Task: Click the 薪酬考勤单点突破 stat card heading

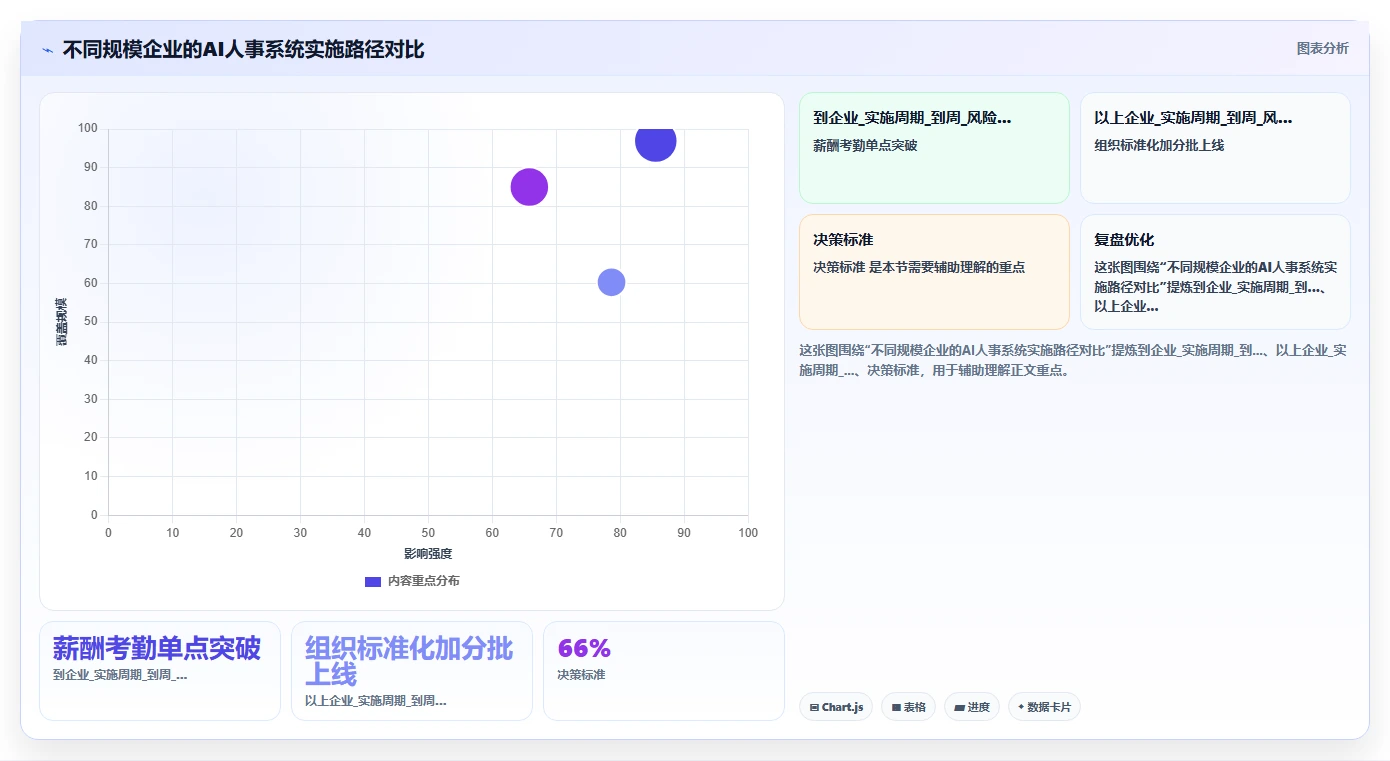Action: [157, 648]
